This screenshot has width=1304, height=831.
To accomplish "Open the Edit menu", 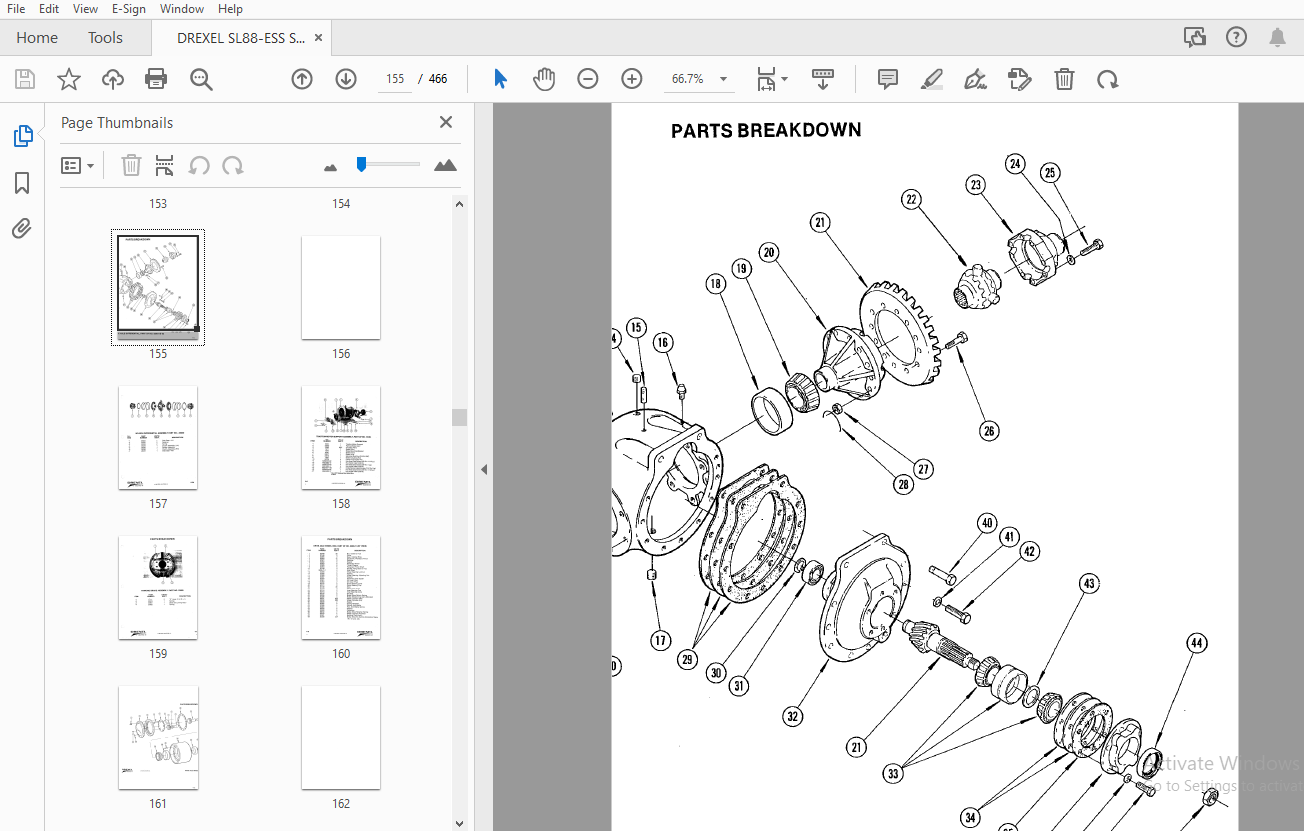I will (x=48, y=9).
